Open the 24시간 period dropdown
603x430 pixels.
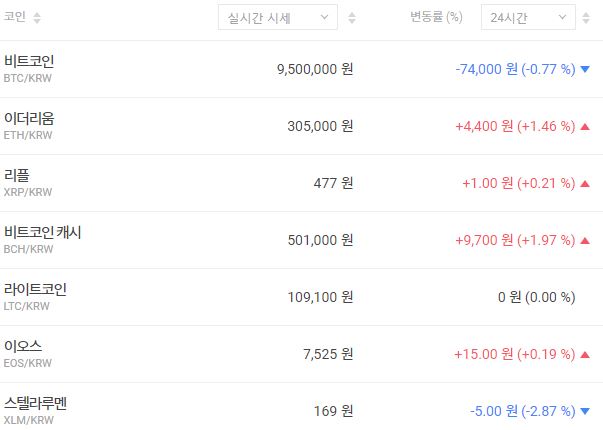[527, 18]
